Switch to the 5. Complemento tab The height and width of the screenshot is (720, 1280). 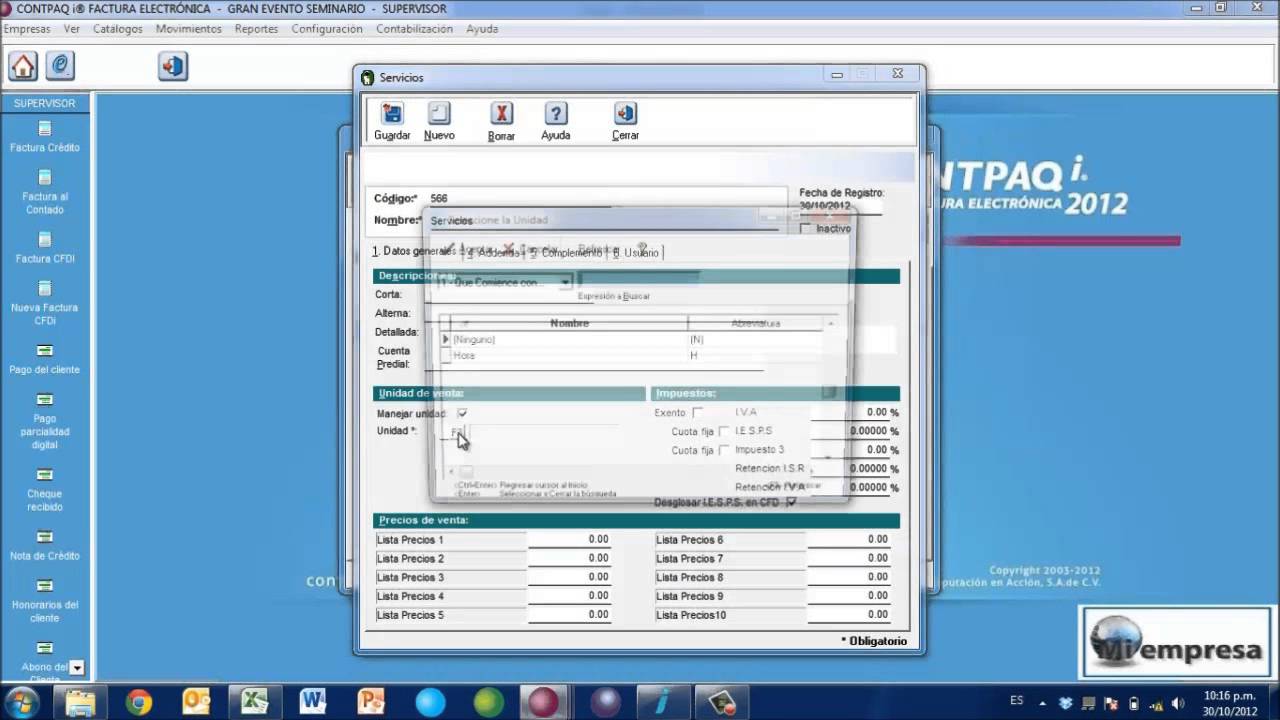[x=566, y=253]
